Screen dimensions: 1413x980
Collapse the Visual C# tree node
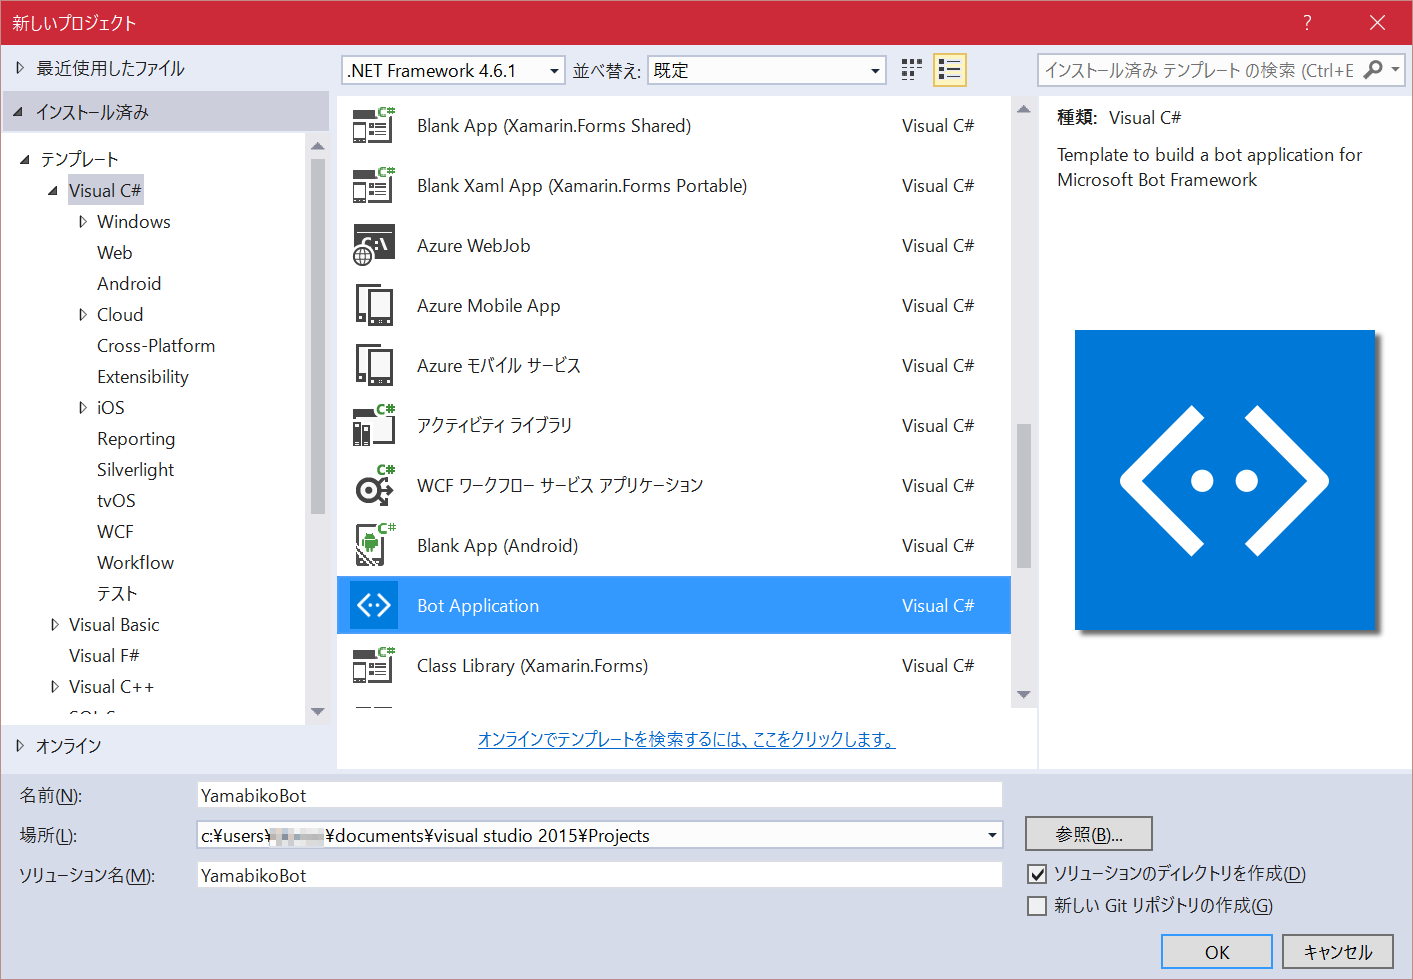[x=53, y=190]
